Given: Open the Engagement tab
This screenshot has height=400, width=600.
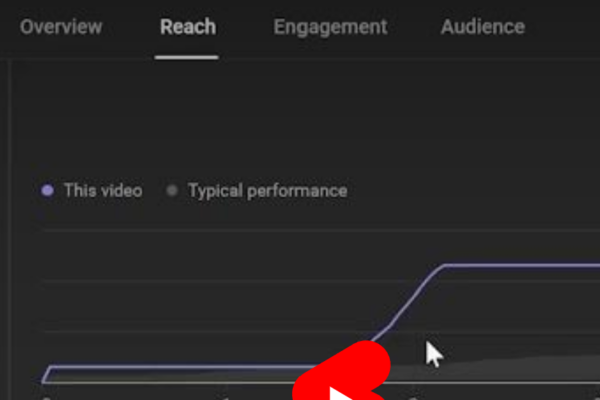Looking at the screenshot, I should 330,28.
